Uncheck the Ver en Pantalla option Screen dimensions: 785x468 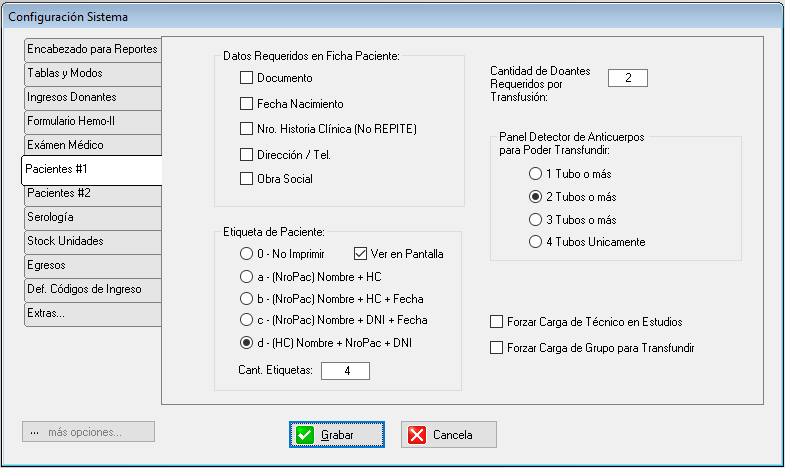coord(360,254)
